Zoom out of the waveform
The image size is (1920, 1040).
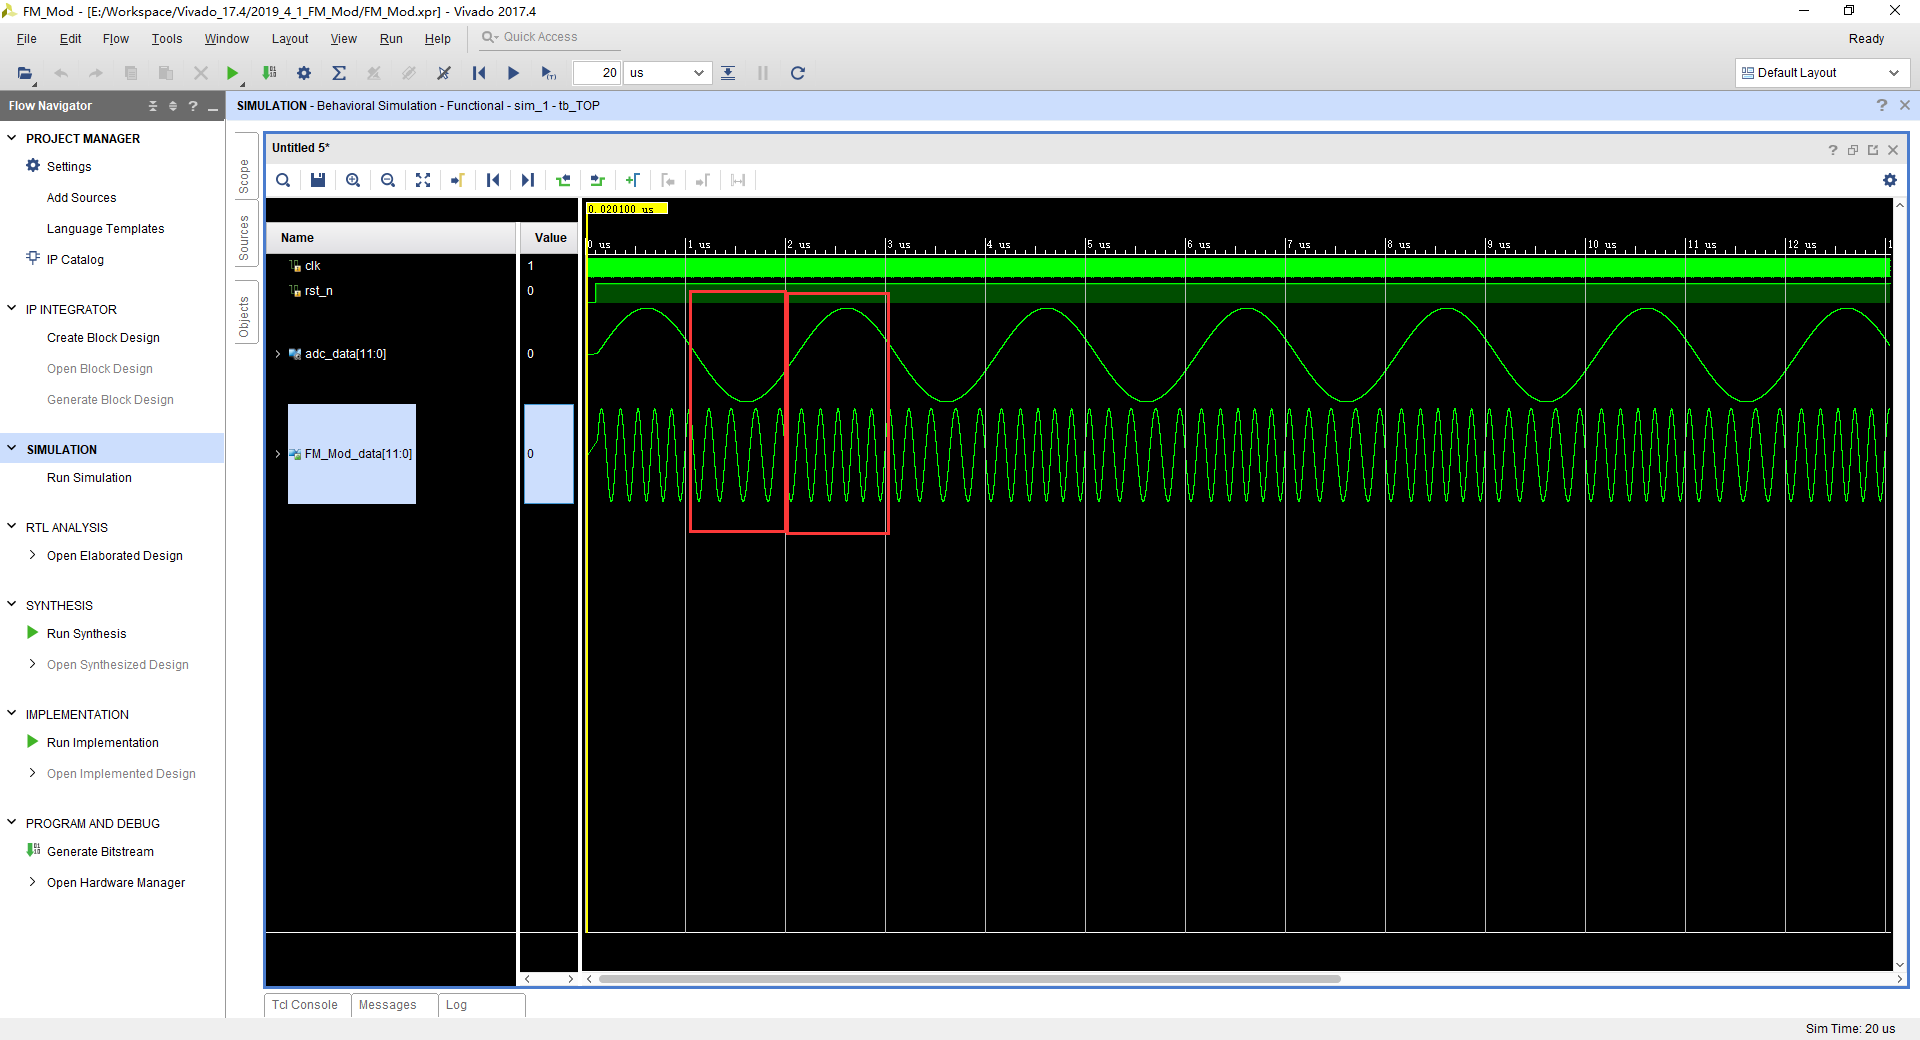tap(388, 180)
